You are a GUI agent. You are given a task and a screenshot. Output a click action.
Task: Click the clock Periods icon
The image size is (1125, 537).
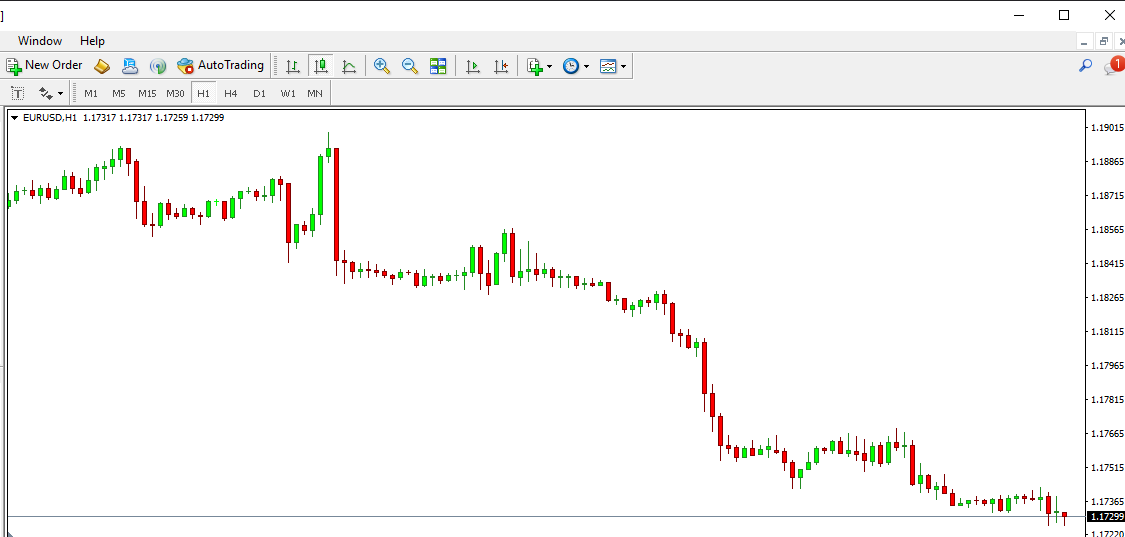[570, 66]
